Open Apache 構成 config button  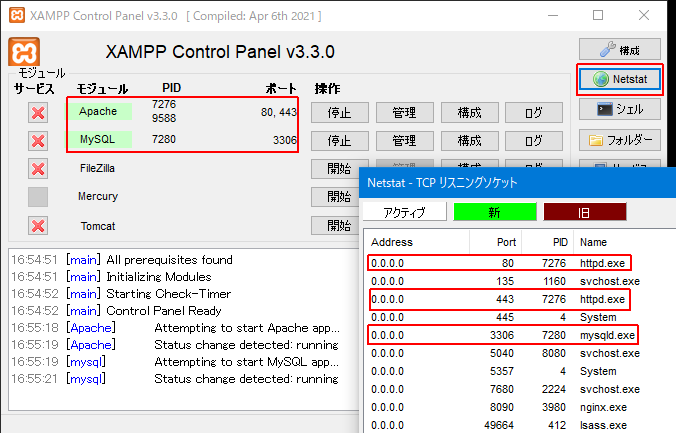(469, 113)
